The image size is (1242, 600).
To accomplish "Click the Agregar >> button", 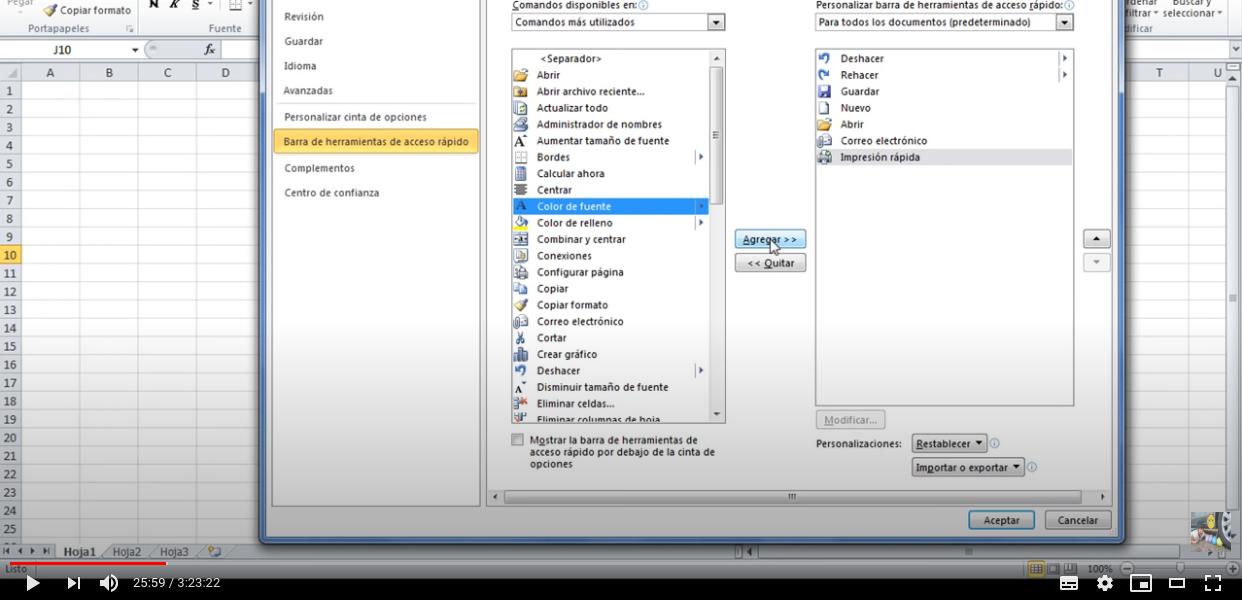I will pos(770,240).
